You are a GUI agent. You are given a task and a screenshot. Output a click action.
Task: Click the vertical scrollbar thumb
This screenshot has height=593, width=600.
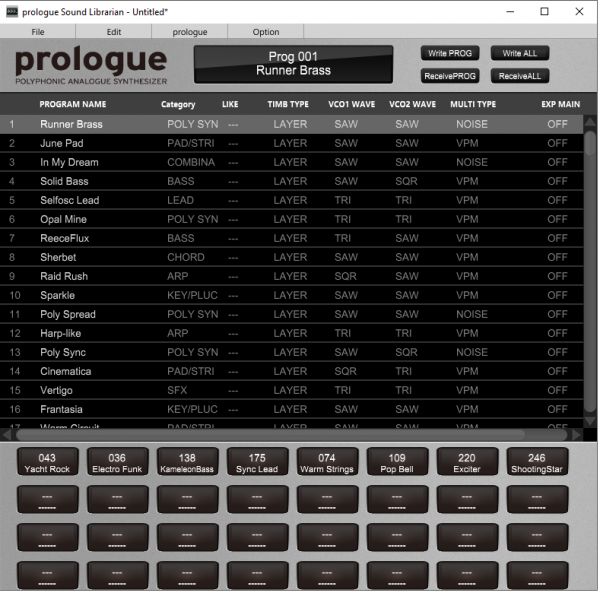click(590, 143)
